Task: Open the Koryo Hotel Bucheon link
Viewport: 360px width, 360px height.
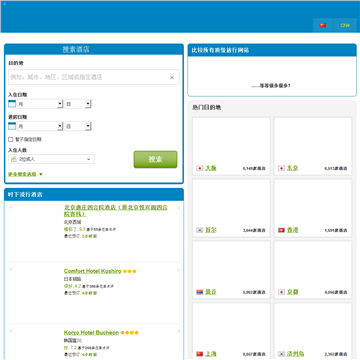Action: tap(91, 332)
